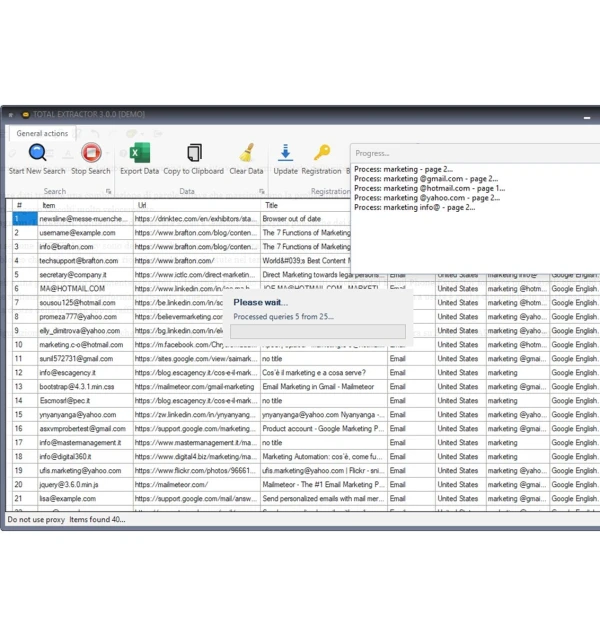Sort by the Item column header
The width and height of the screenshot is (600, 636).
click(x=85, y=205)
